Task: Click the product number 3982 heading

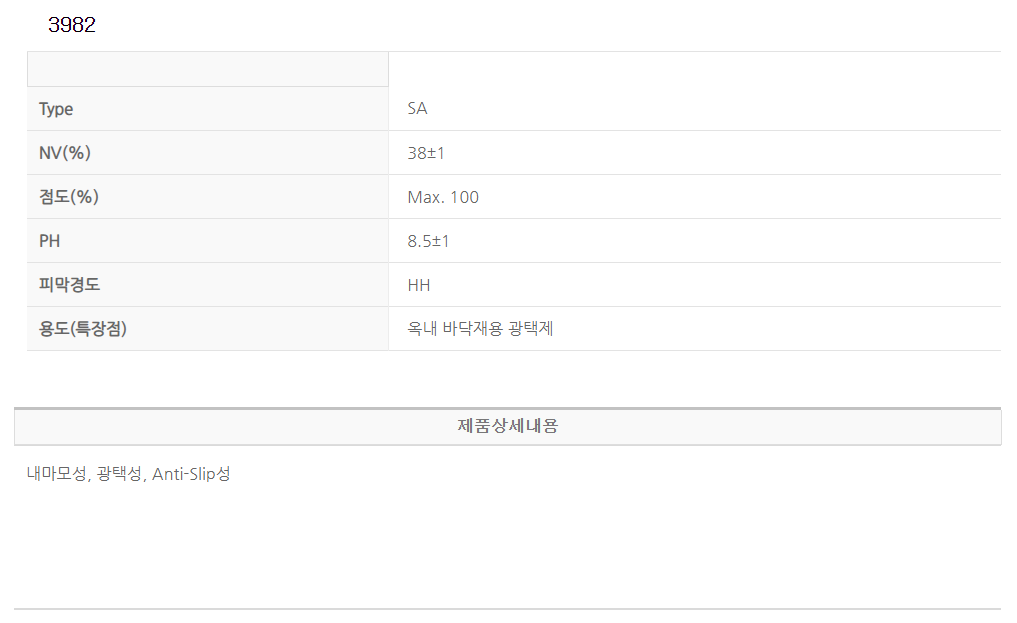Action: (72, 26)
